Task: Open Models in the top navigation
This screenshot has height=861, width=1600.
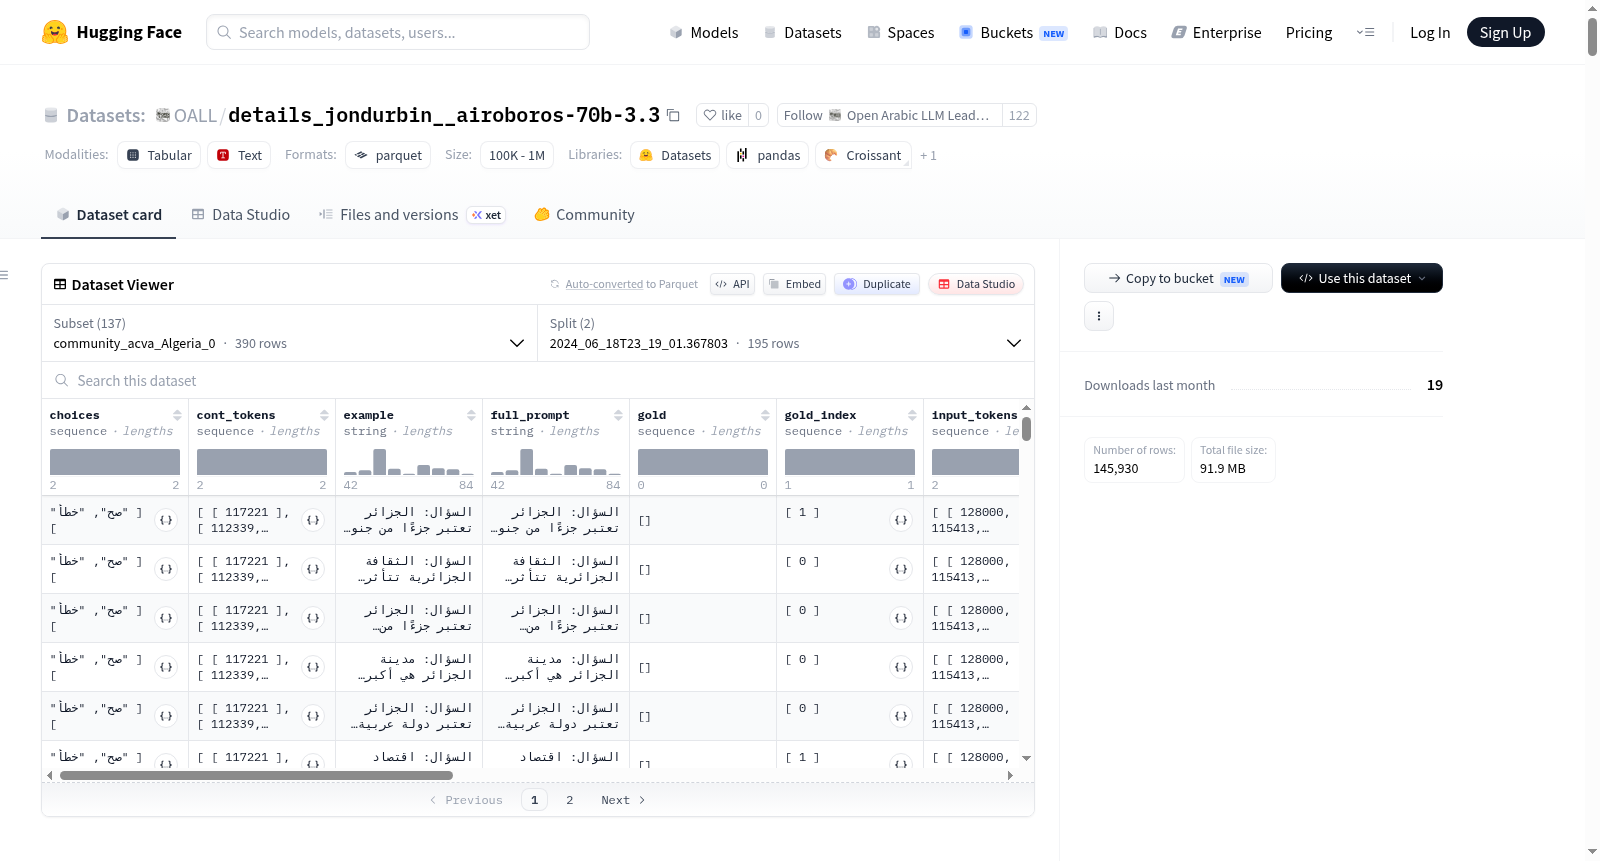Action: (x=704, y=32)
